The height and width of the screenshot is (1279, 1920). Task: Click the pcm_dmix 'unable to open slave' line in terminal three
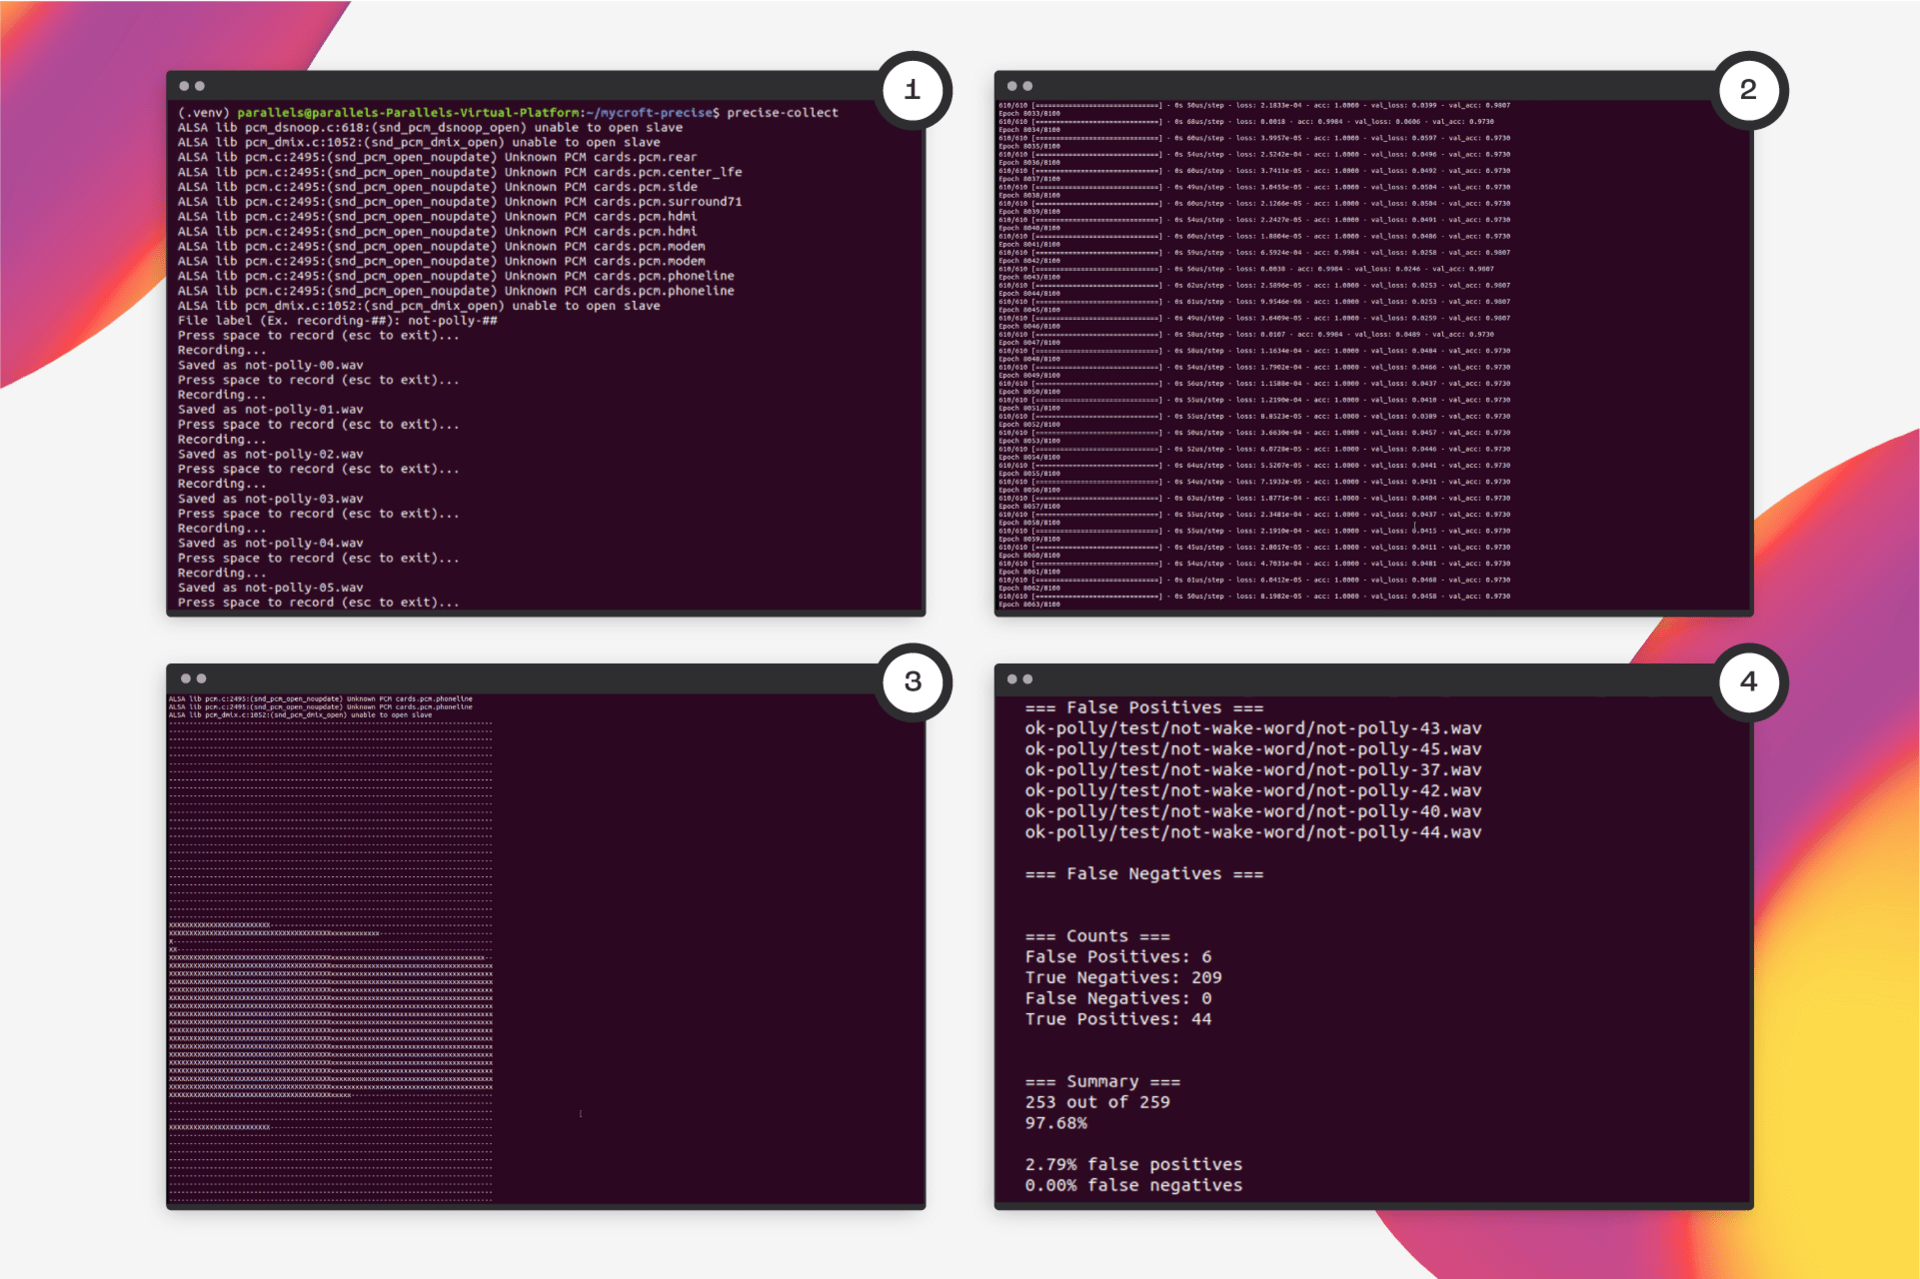click(x=300, y=715)
